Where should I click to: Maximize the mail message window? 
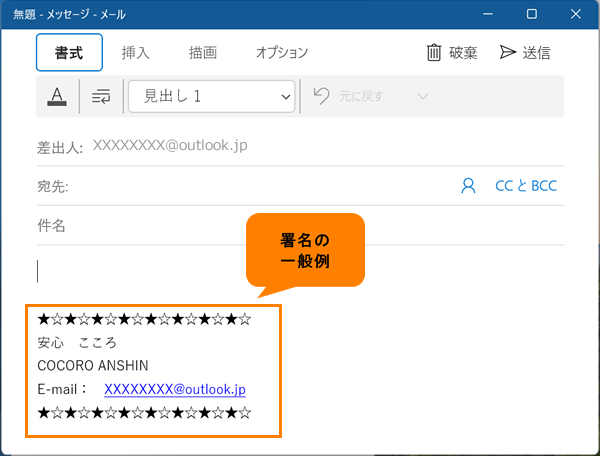coord(531,14)
